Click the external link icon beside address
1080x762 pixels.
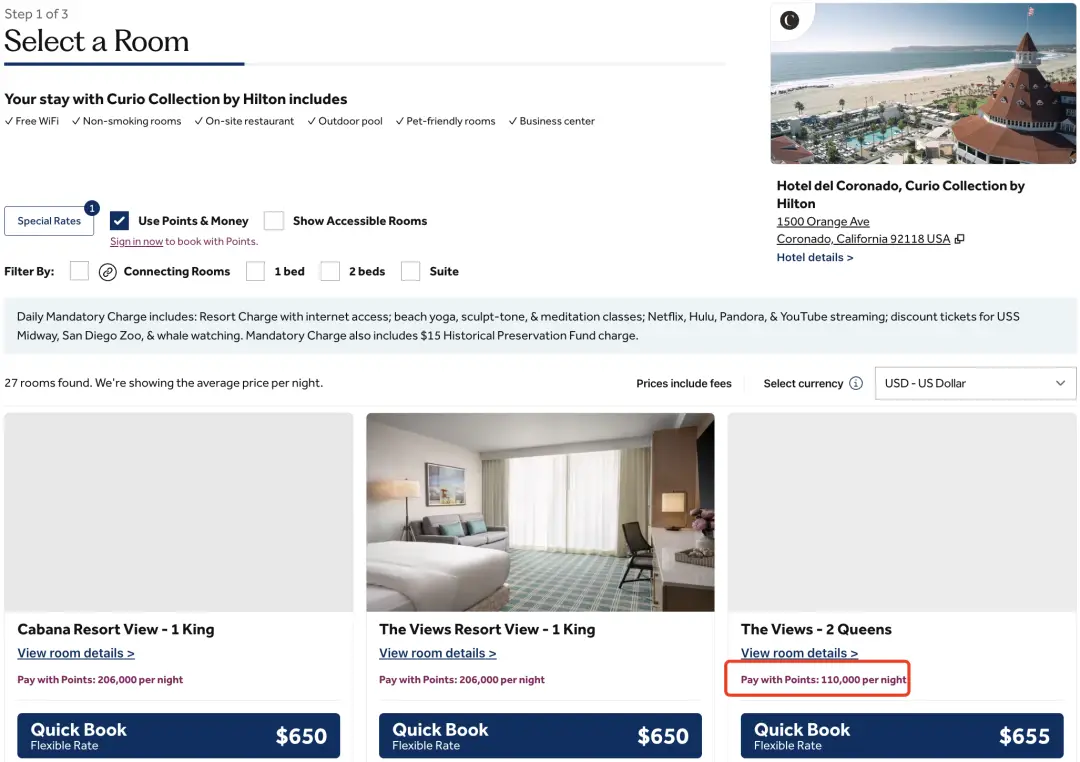960,239
